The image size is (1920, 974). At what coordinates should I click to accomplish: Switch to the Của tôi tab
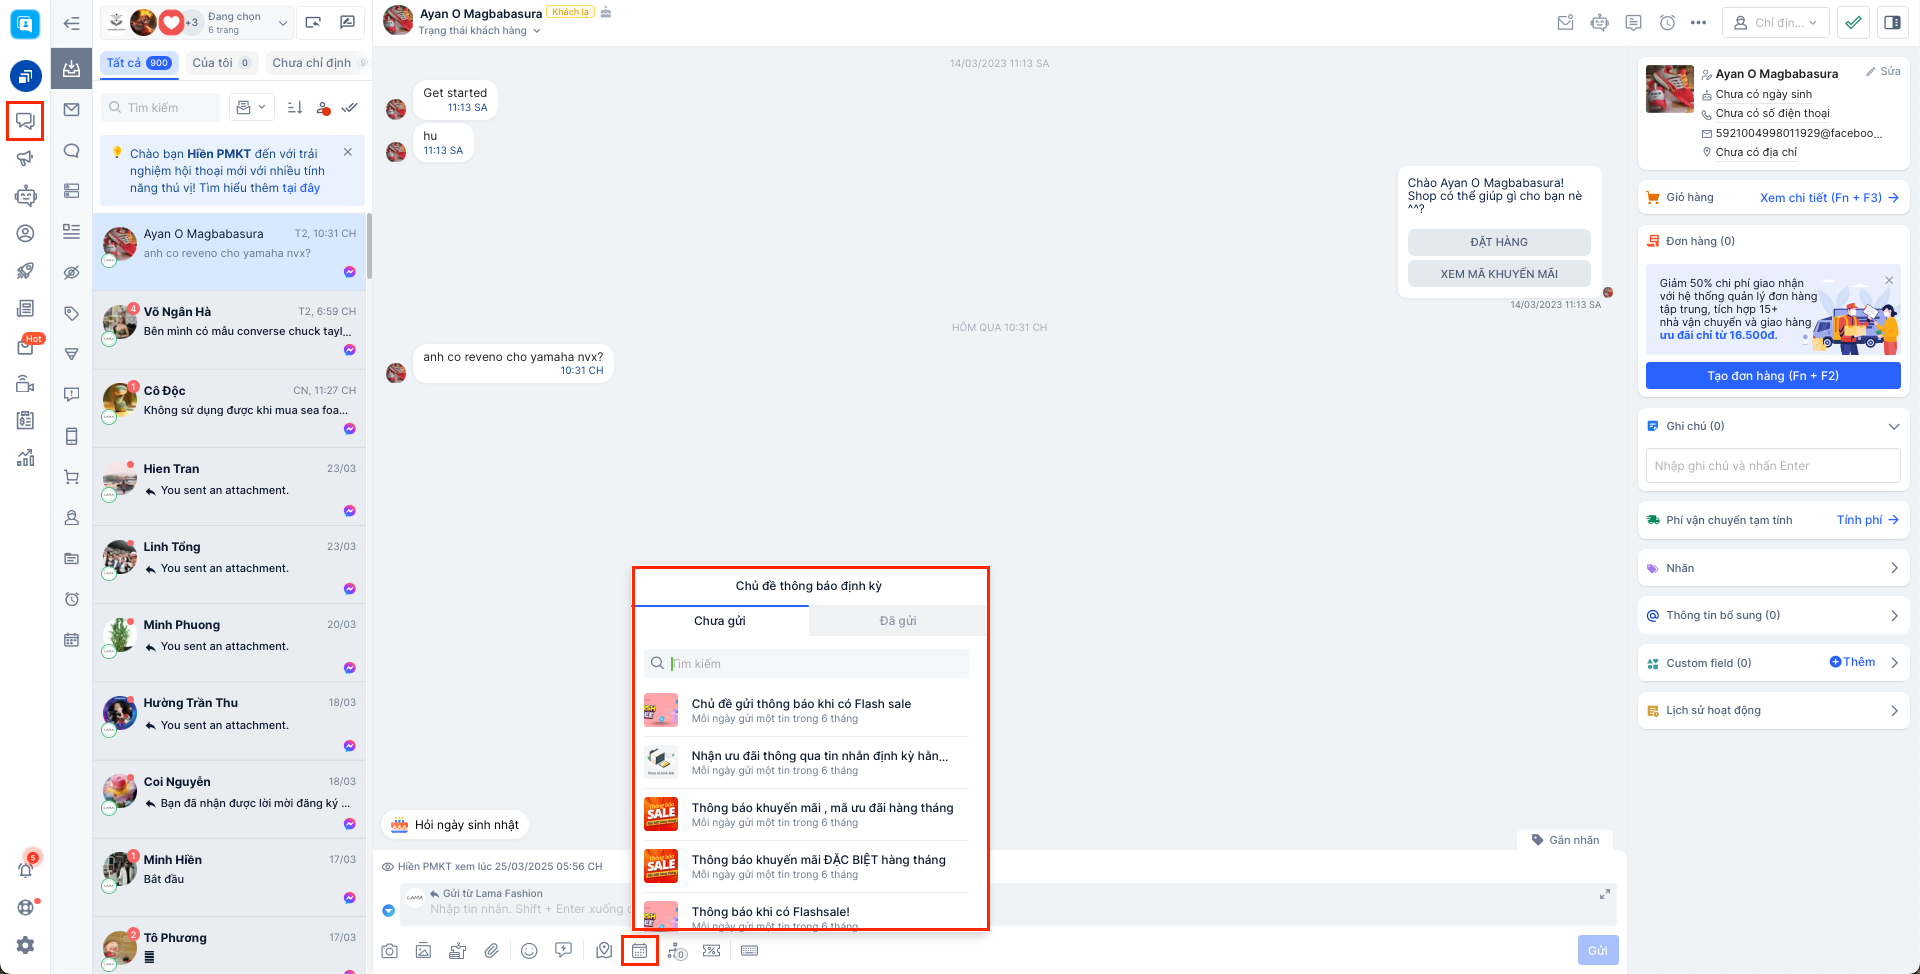click(x=221, y=63)
